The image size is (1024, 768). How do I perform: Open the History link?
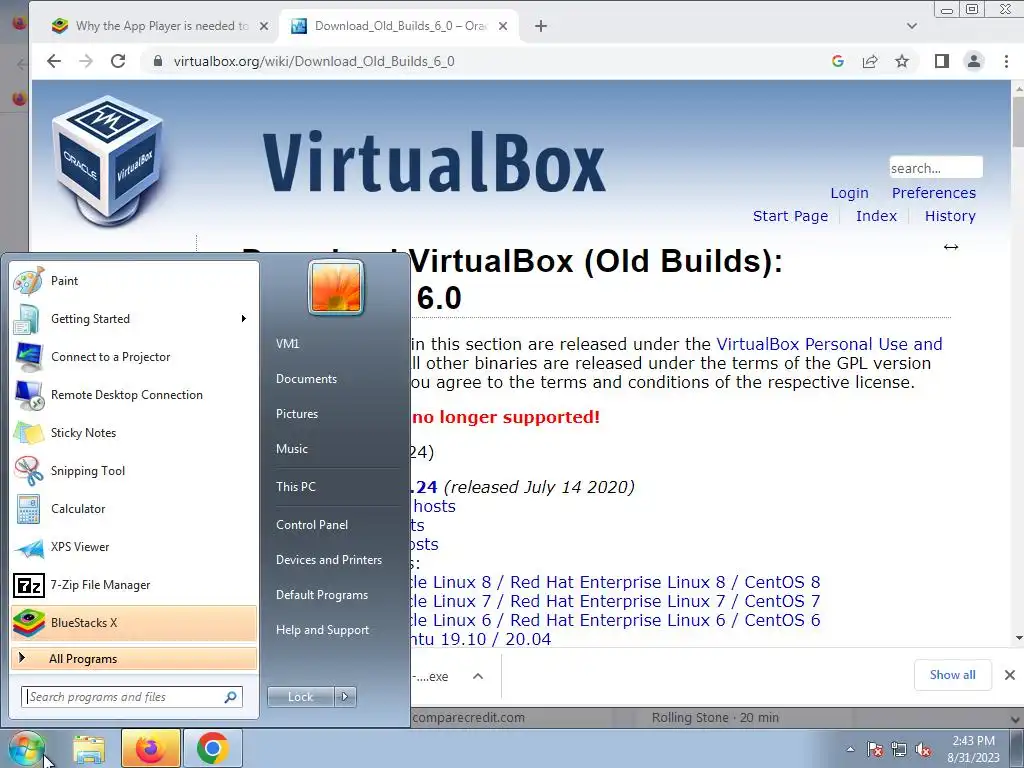point(950,216)
